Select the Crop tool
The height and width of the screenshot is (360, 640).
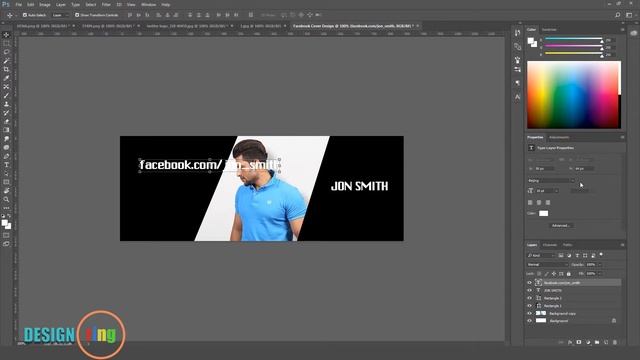click(x=6, y=69)
